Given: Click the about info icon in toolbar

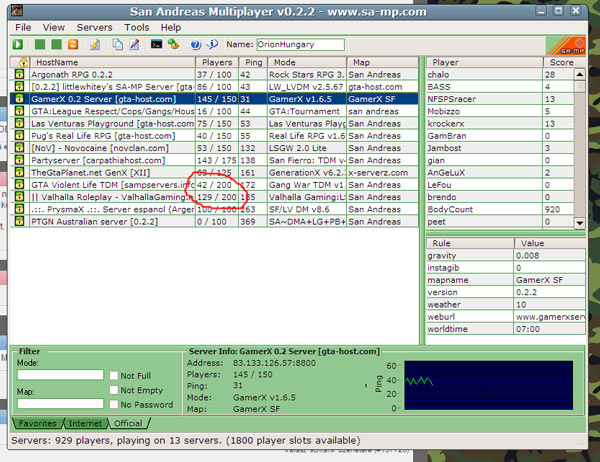Looking at the screenshot, I should click(212, 45).
